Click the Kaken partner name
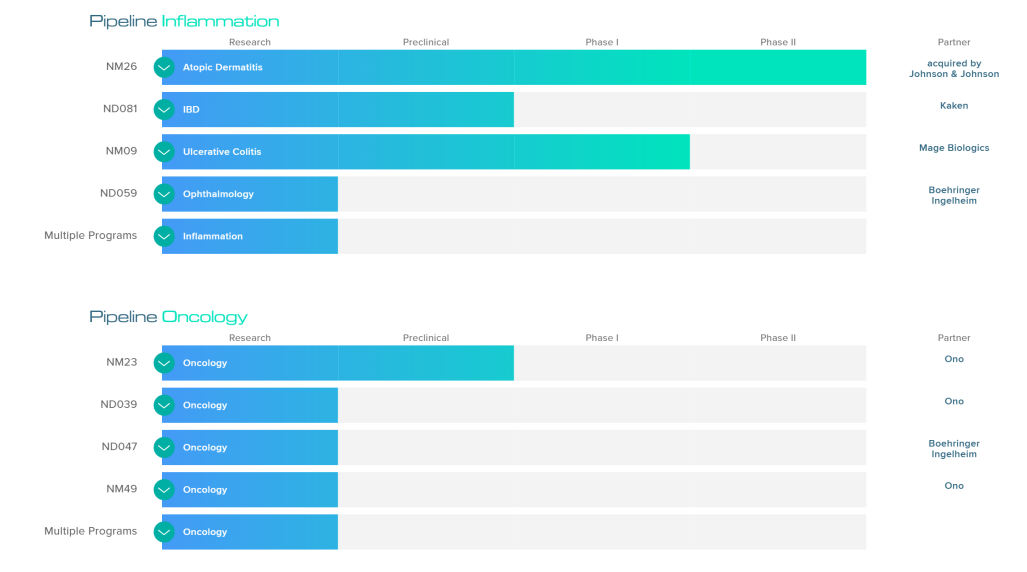1027x572 pixels. click(953, 106)
